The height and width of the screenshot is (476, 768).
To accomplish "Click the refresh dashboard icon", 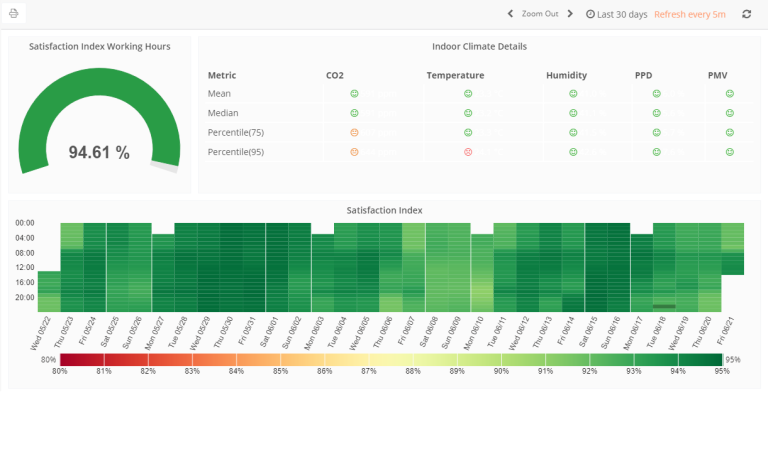I will (746, 14).
